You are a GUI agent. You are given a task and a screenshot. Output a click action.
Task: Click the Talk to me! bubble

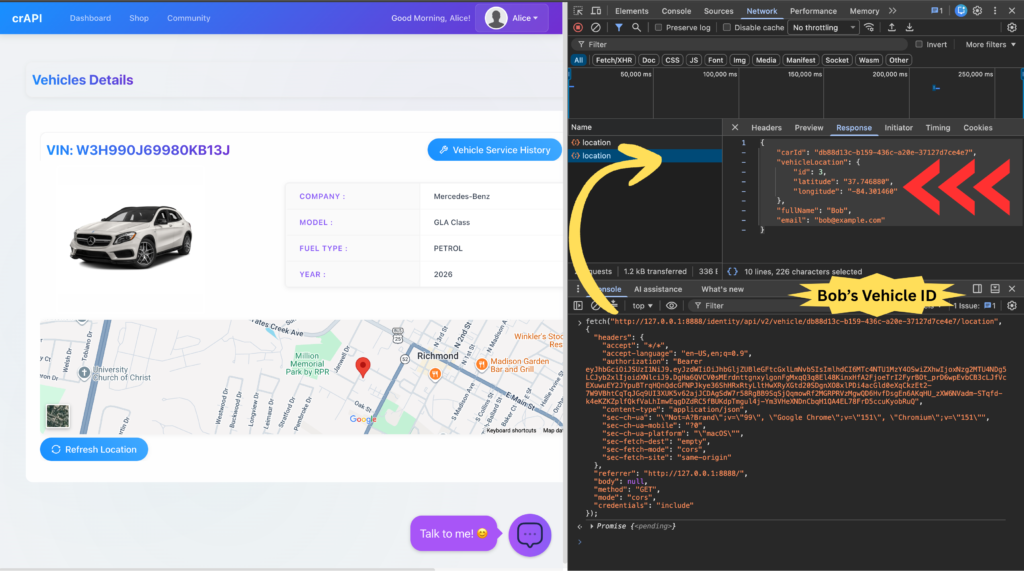453,534
